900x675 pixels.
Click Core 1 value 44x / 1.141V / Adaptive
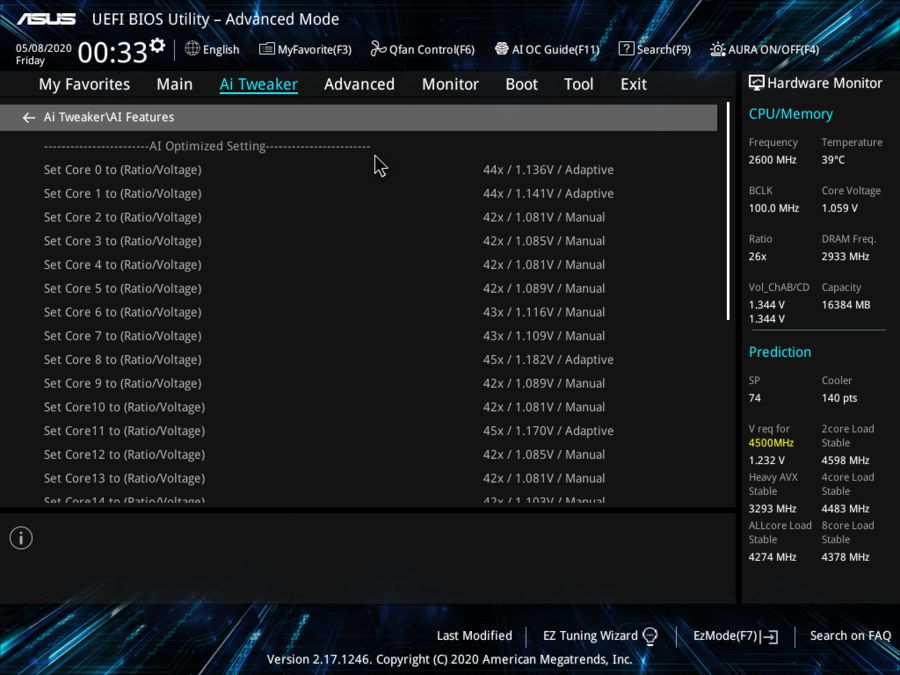tap(548, 194)
